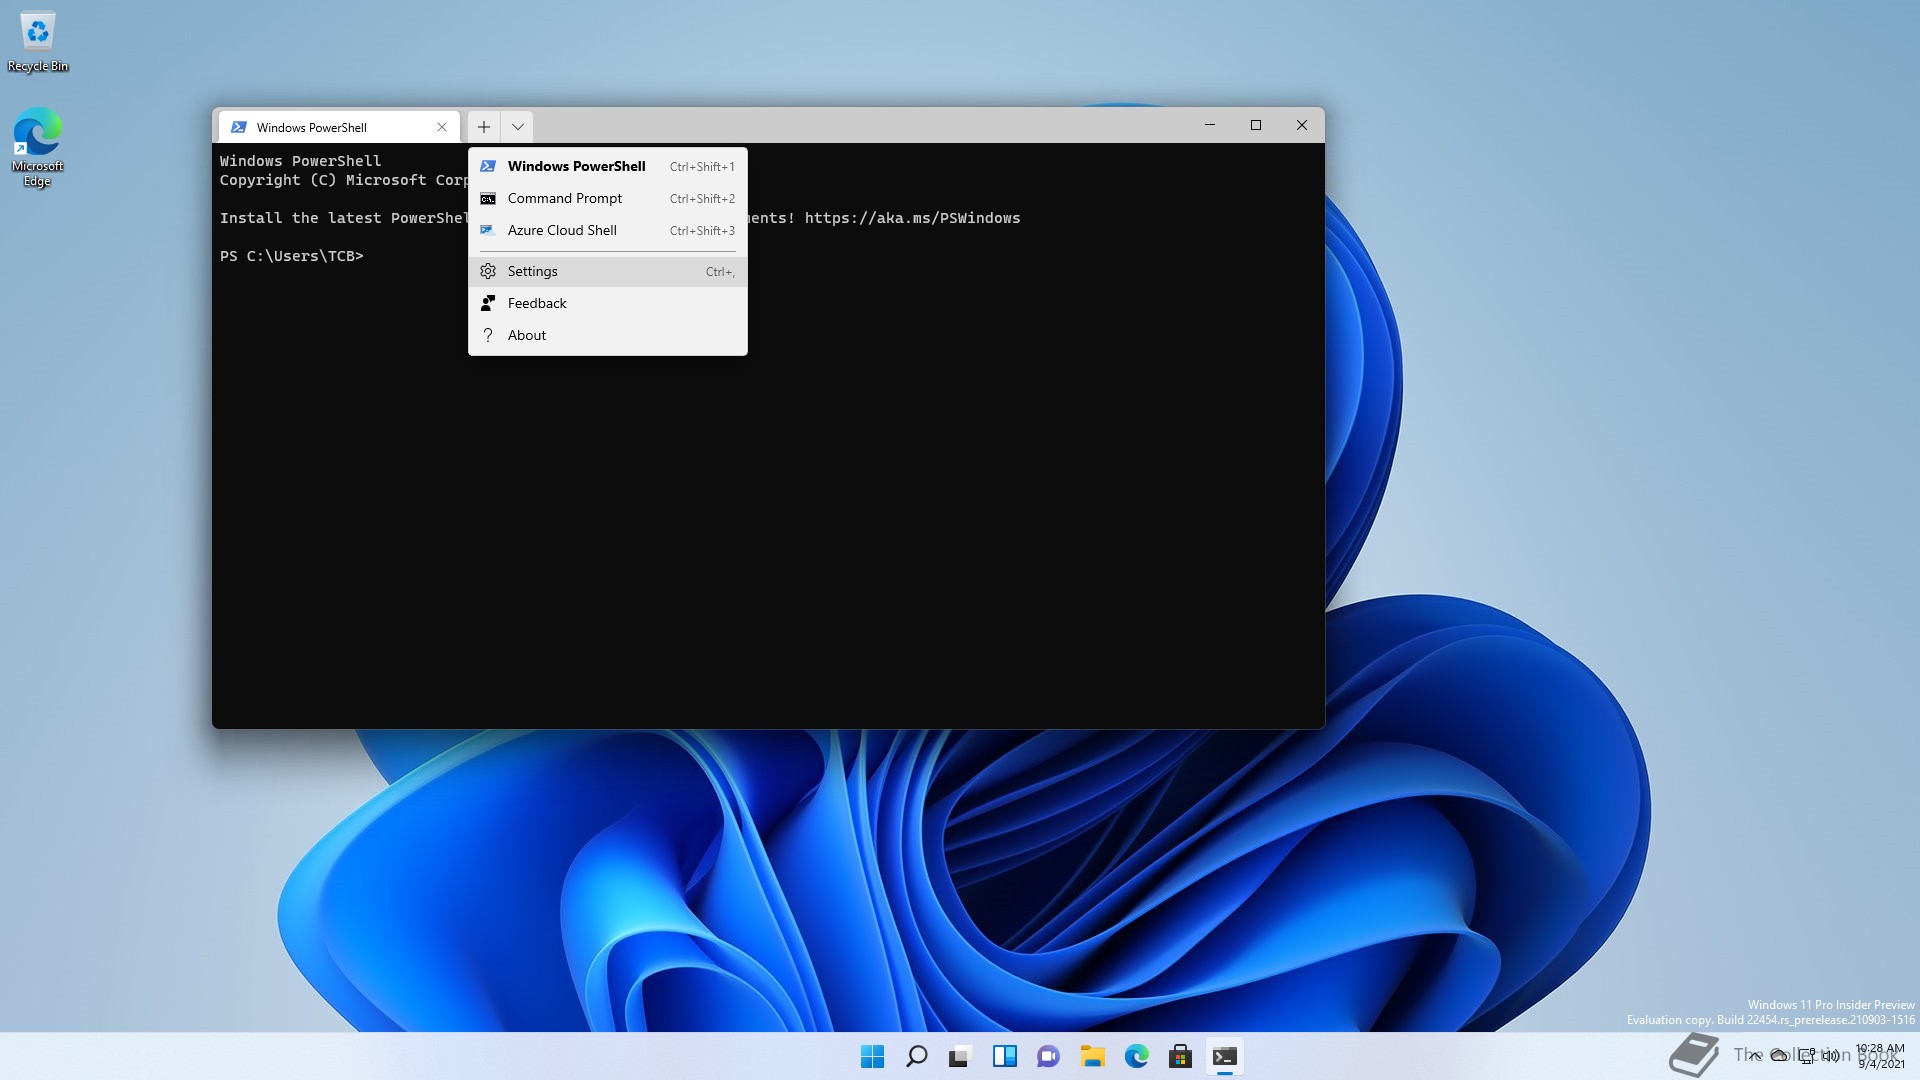Click the PS C:\Users\TCB> prompt line

[292, 256]
